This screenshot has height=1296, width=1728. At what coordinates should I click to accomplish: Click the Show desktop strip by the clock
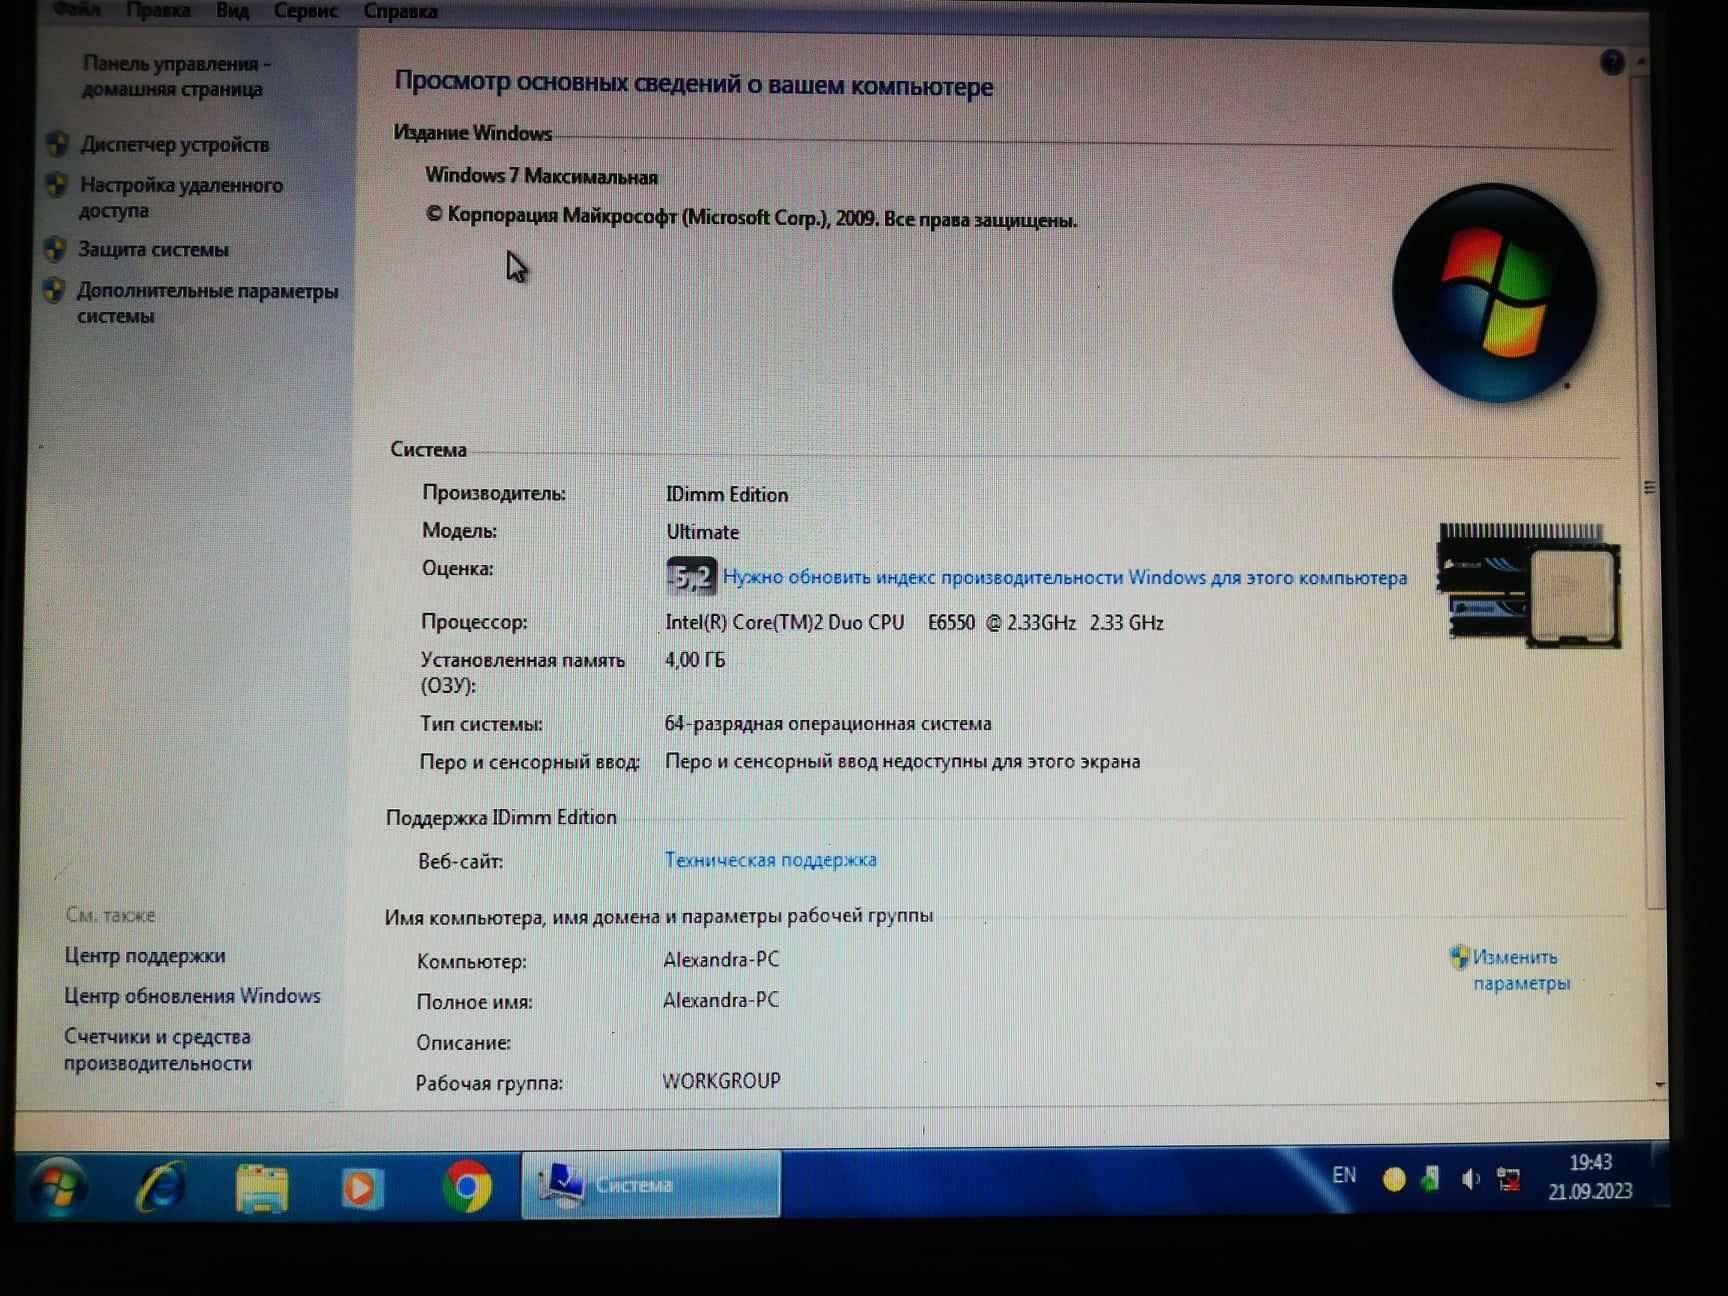coord(1660,1178)
